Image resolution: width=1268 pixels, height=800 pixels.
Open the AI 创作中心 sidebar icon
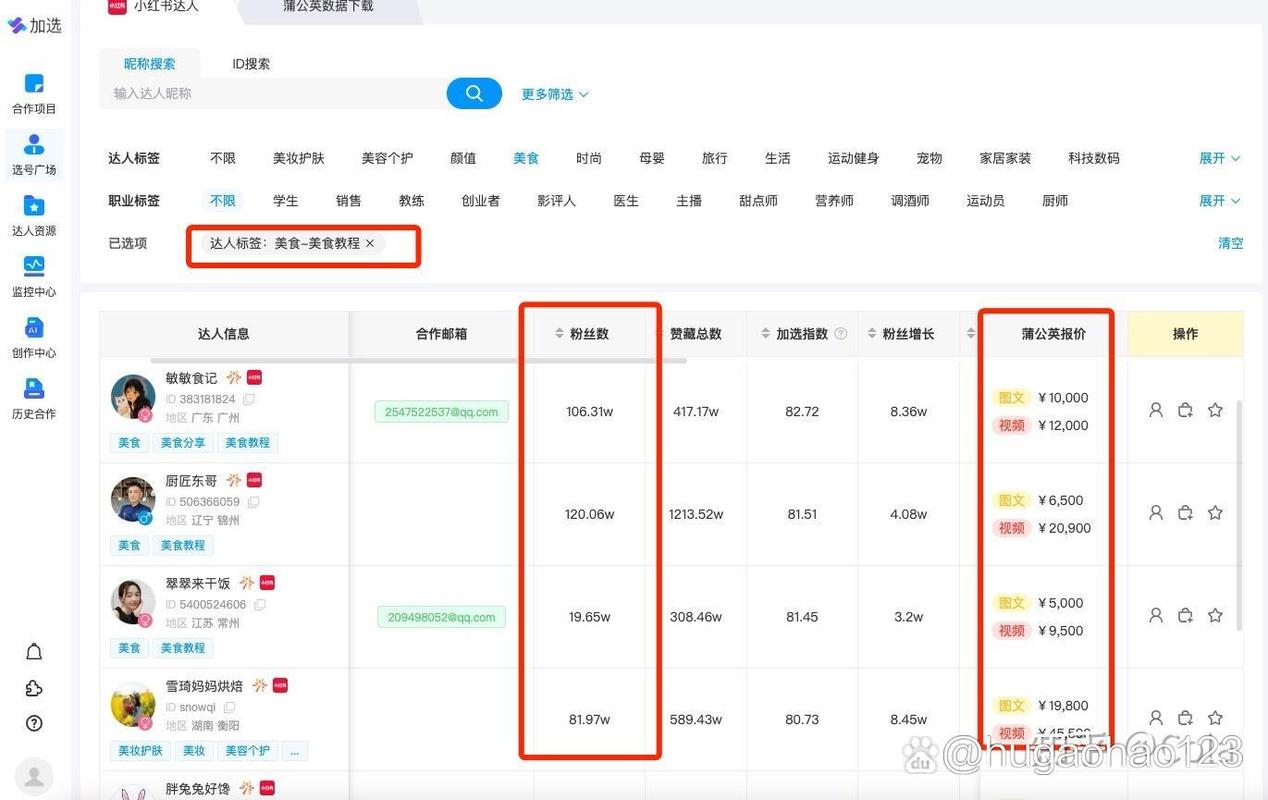tap(34, 338)
